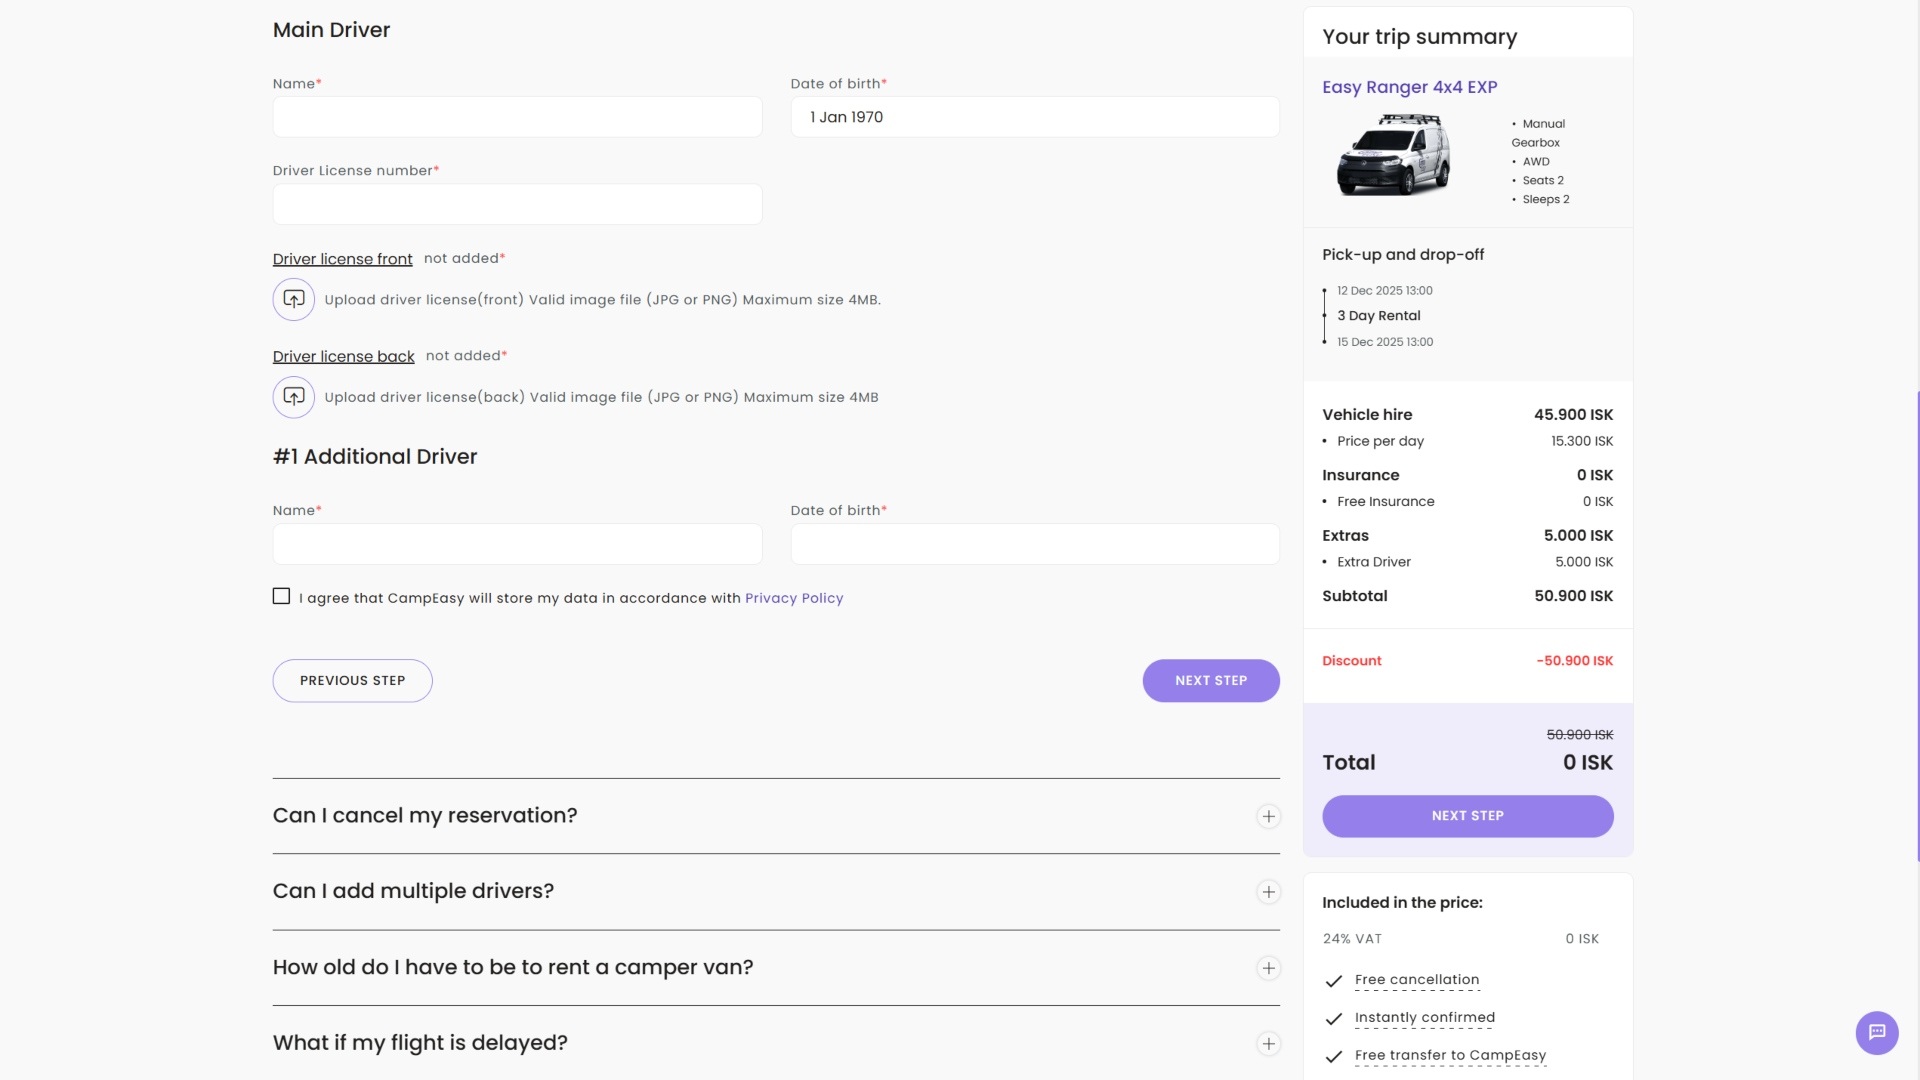1920x1080 pixels.
Task: Open the Date of birth field showing 1 Jan 1970
Action: (1034, 117)
